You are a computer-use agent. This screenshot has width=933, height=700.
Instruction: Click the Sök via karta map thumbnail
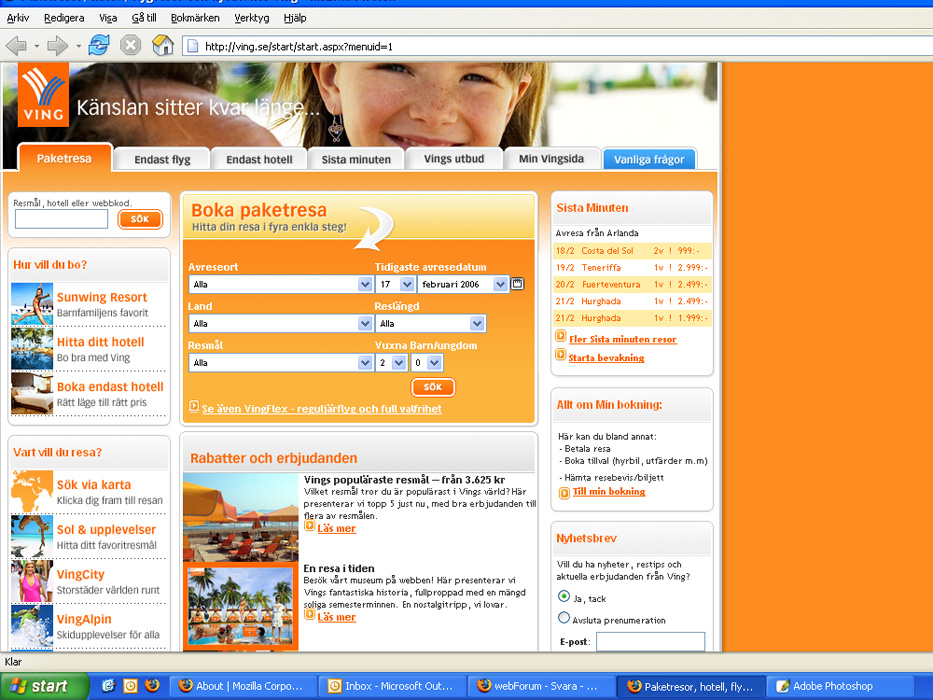[x=32, y=492]
